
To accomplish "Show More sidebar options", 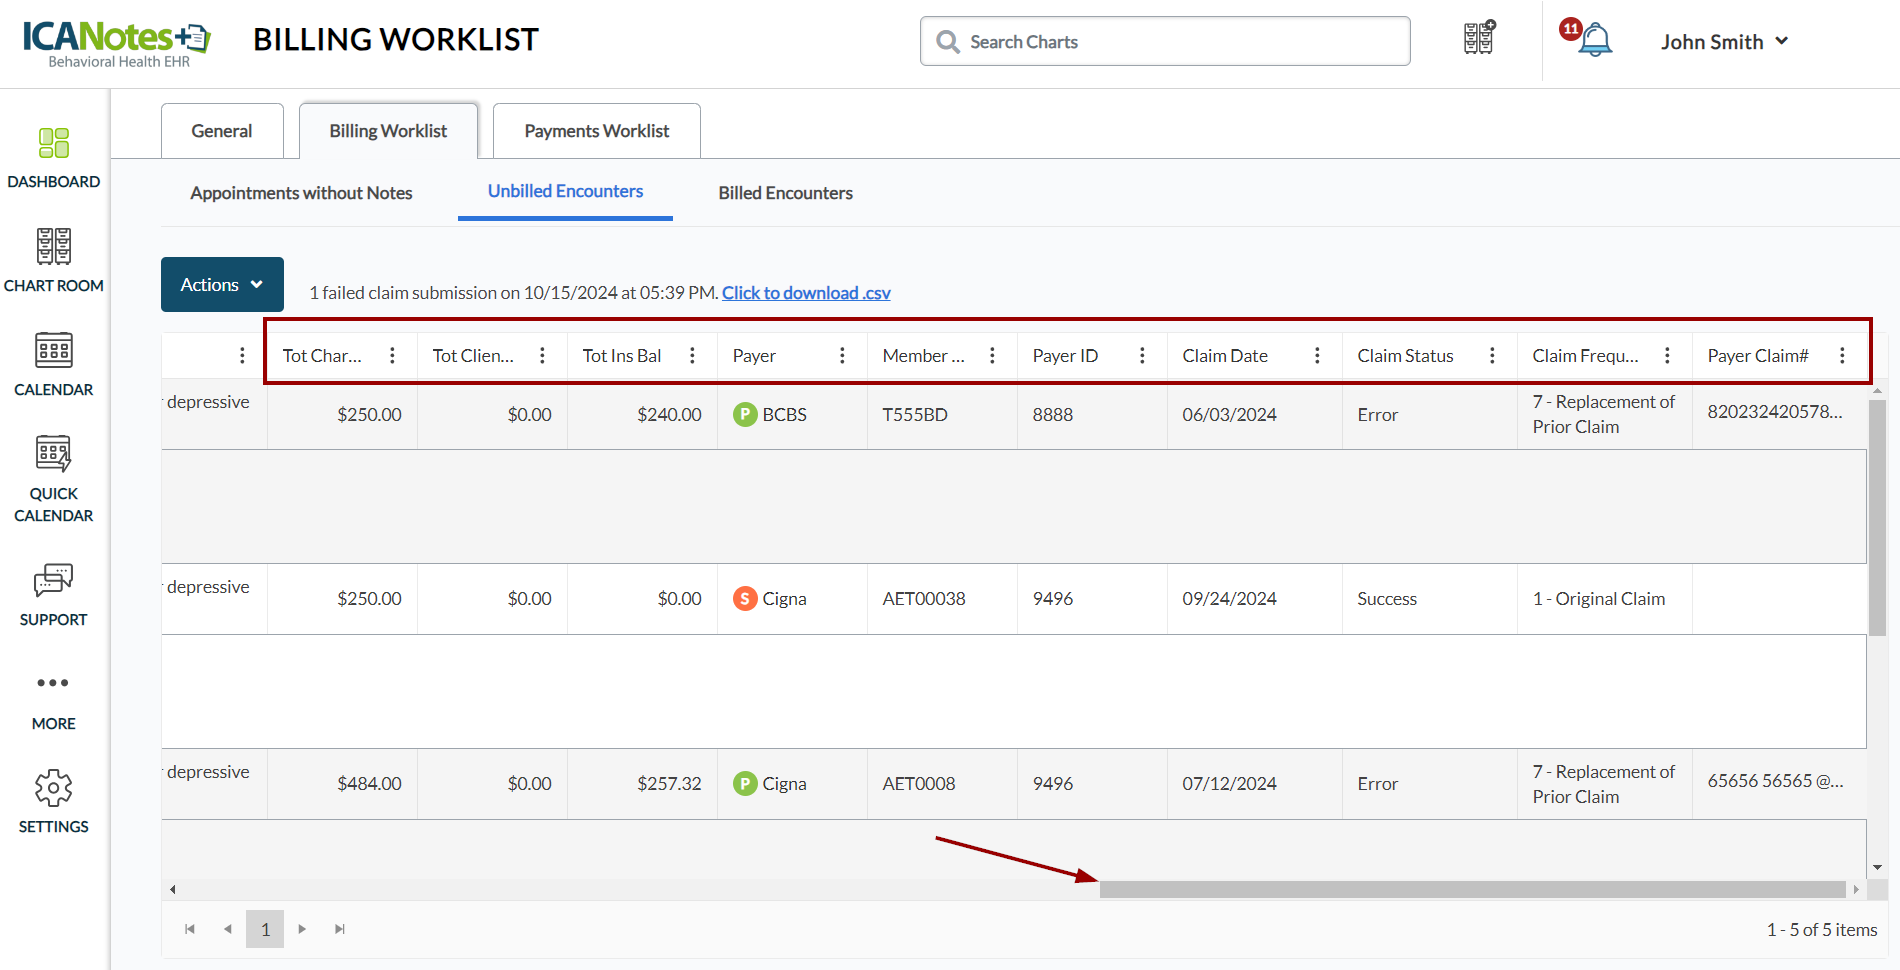I will (54, 698).
